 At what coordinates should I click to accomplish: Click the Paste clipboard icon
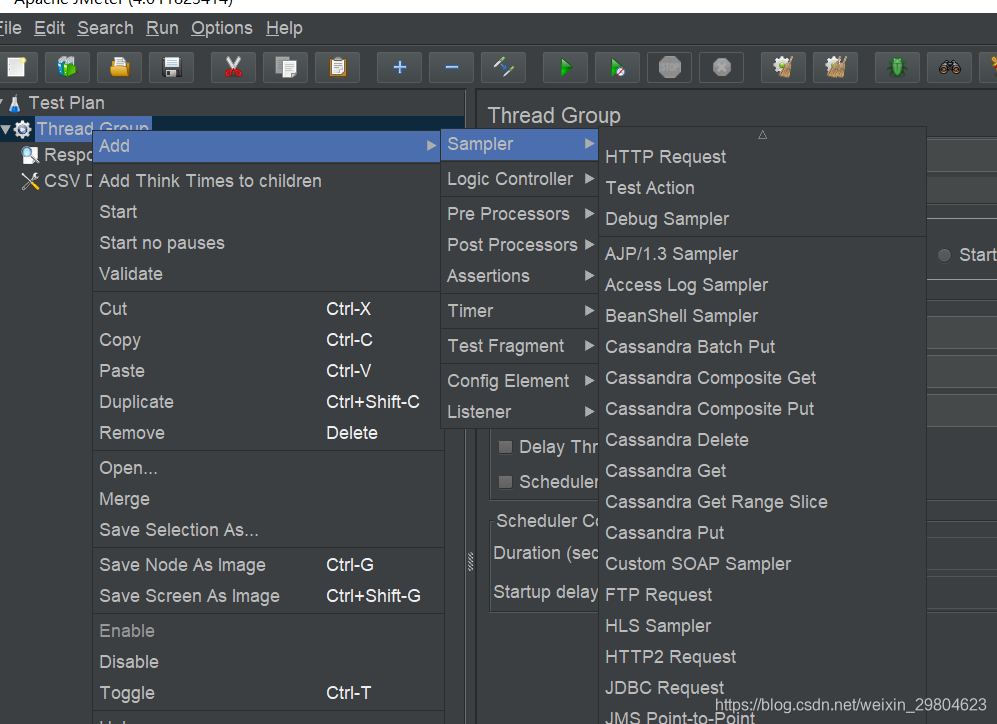[x=338, y=67]
